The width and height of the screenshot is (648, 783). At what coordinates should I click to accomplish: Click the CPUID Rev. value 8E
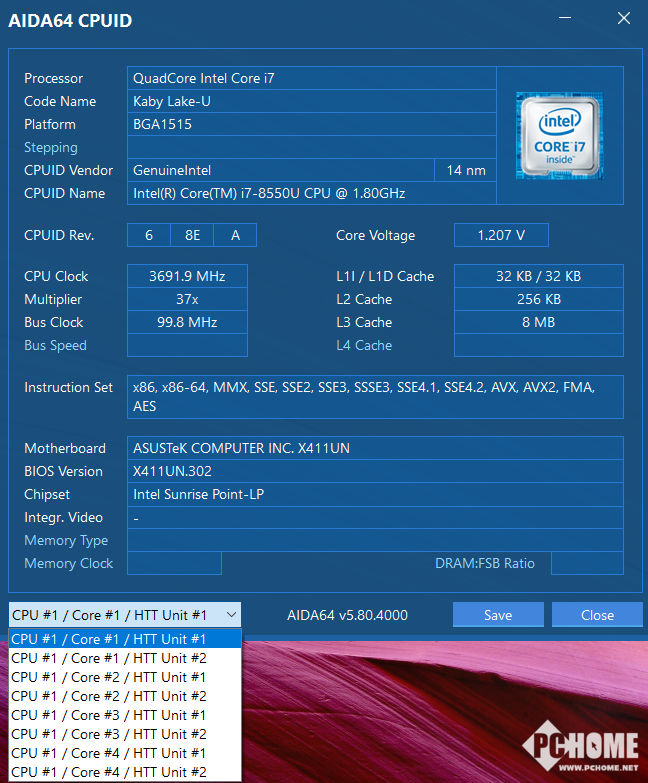[192, 235]
